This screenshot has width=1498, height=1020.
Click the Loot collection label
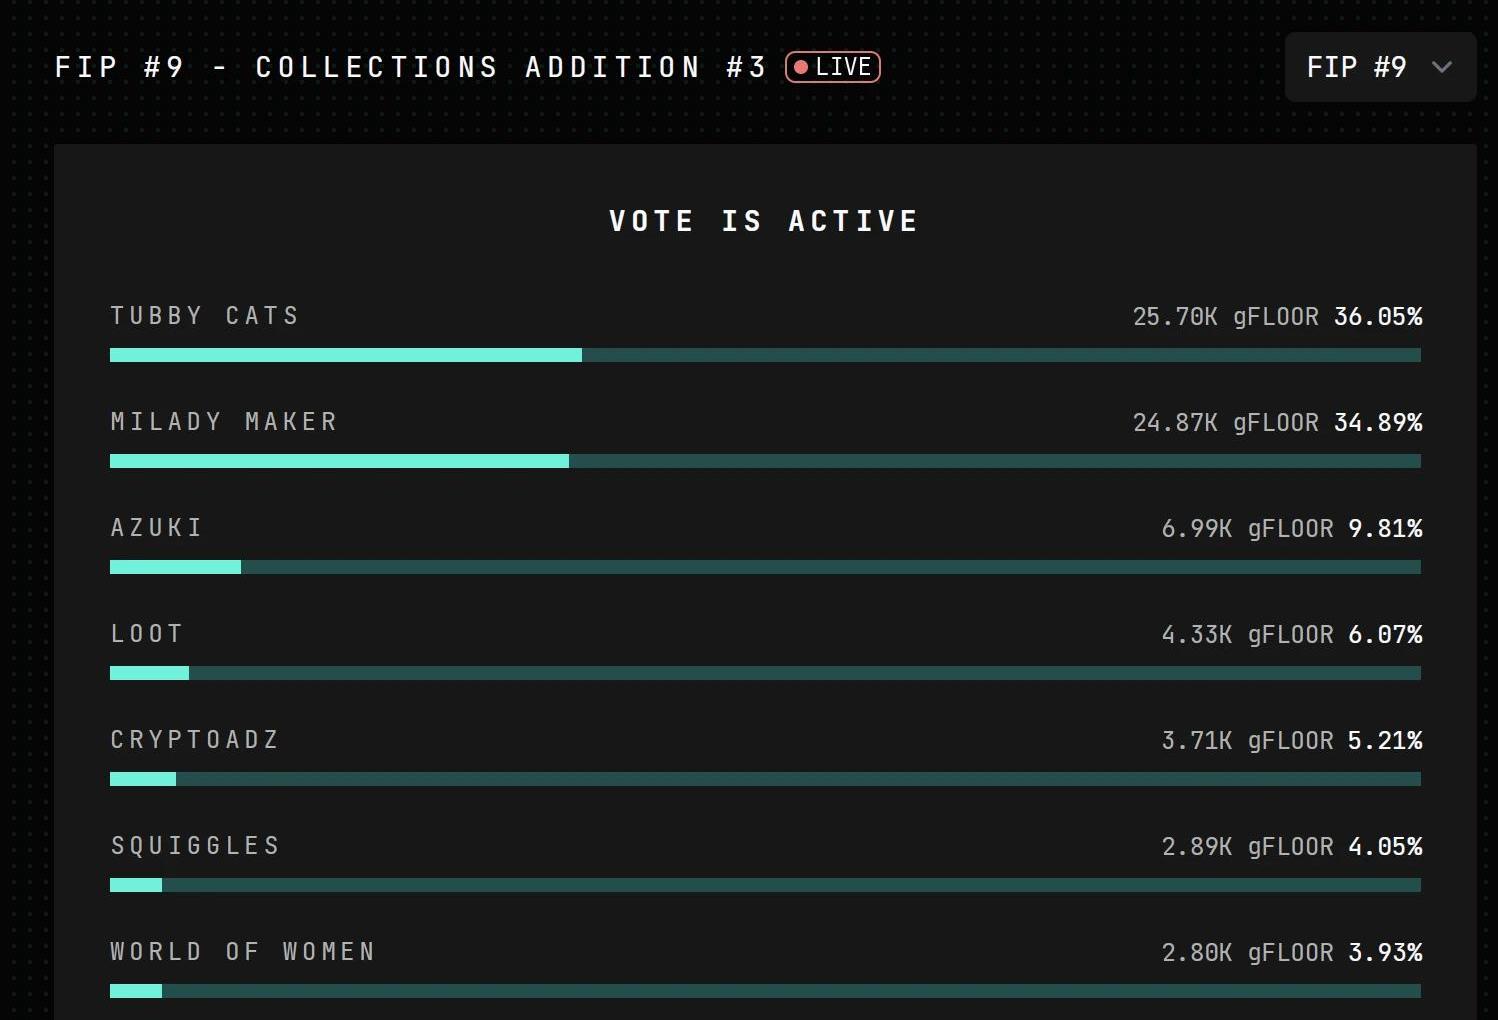point(147,634)
